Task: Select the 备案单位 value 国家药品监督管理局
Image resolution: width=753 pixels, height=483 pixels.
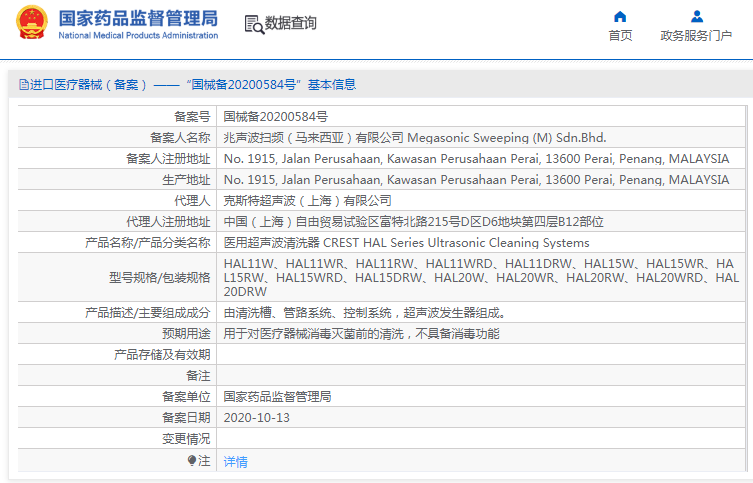Action: 278,397
